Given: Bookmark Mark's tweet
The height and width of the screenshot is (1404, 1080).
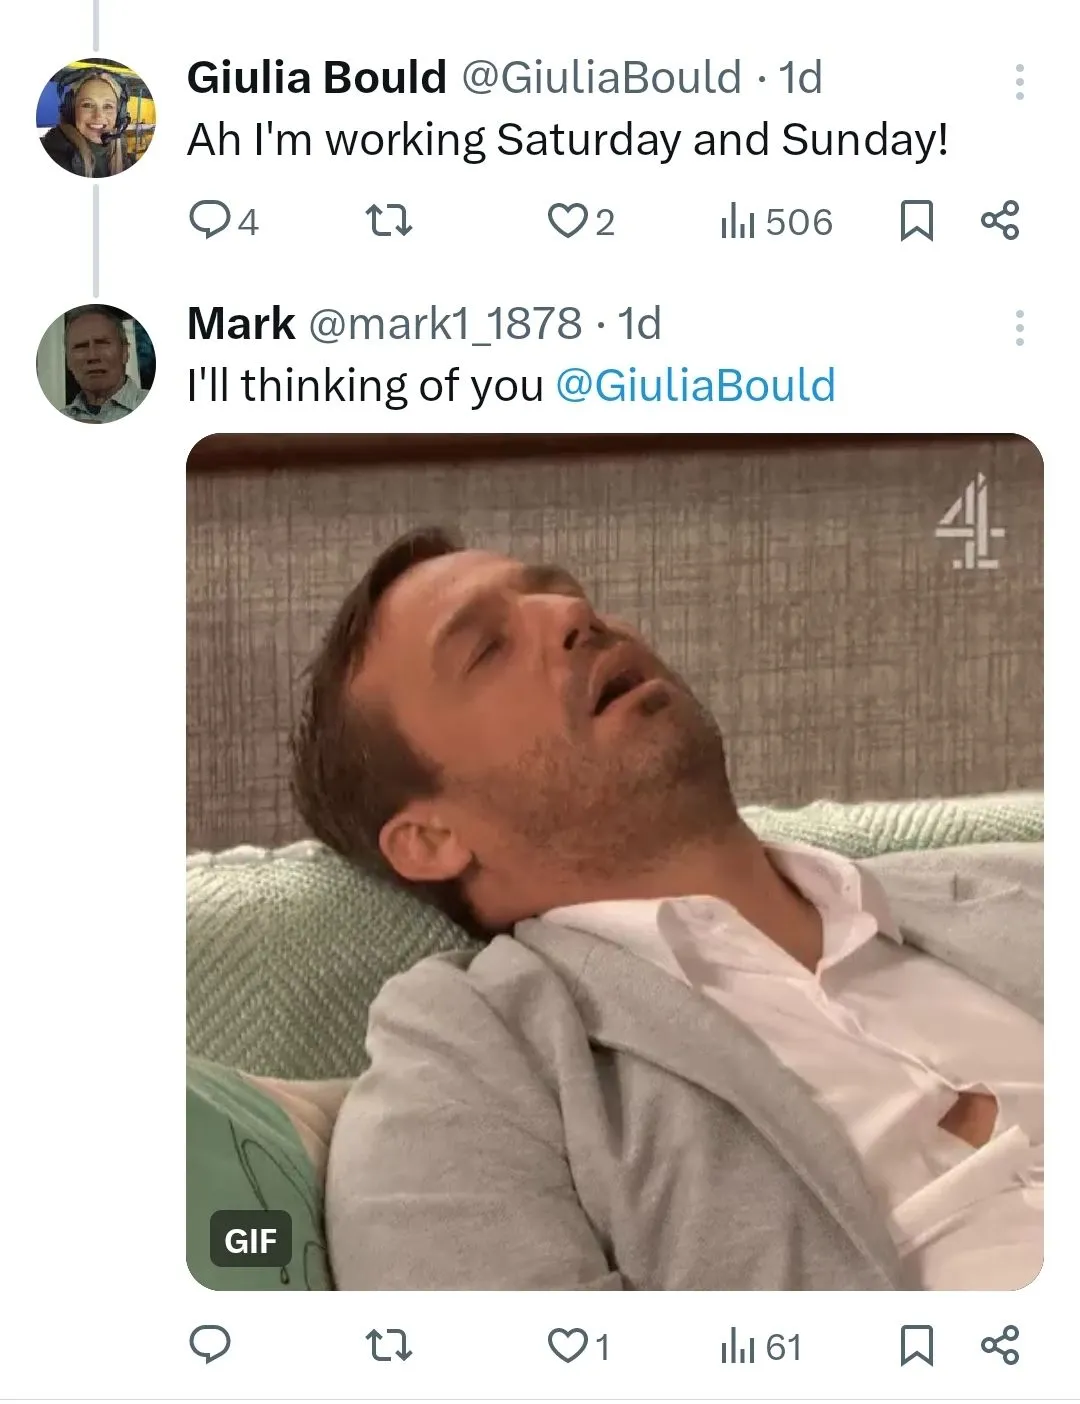Looking at the screenshot, I should pyautogui.click(x=916, y=1346).
